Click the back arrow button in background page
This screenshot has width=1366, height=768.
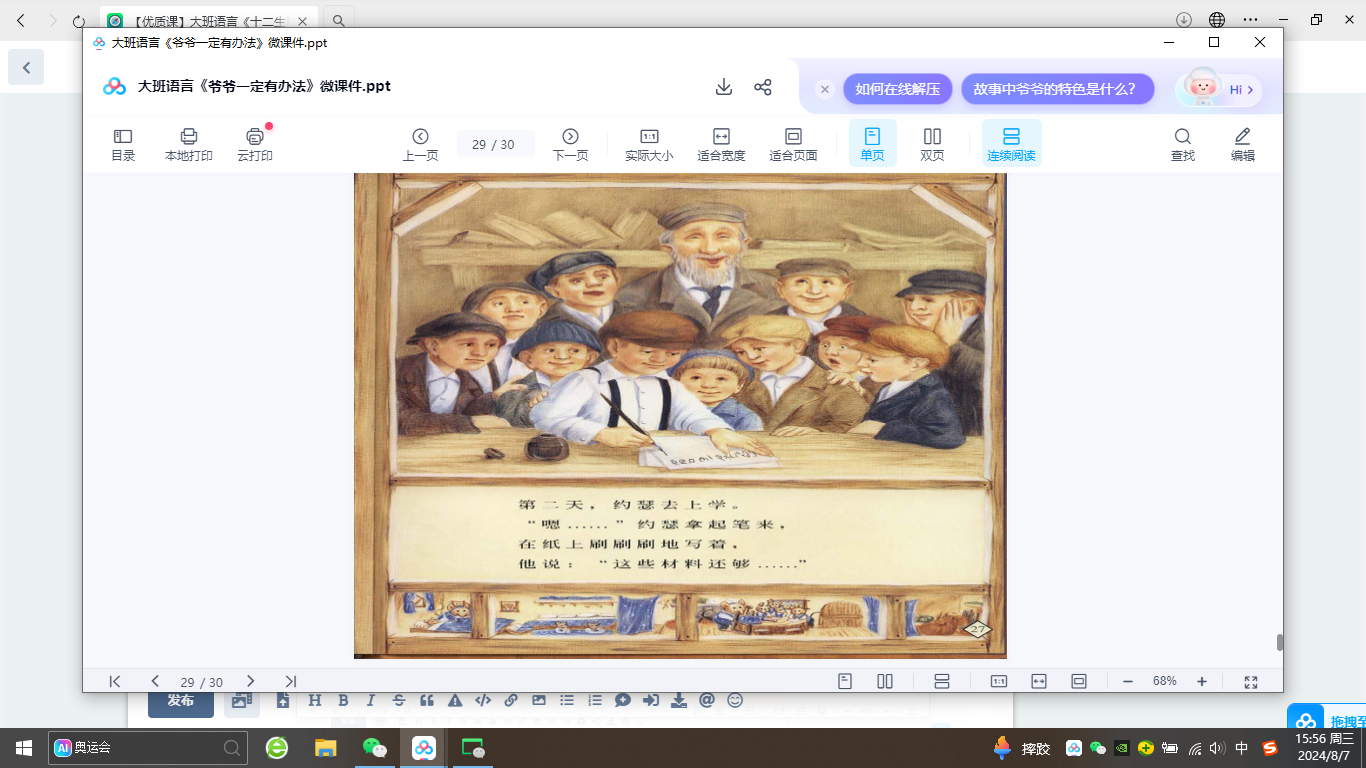(x=26, y=67)
